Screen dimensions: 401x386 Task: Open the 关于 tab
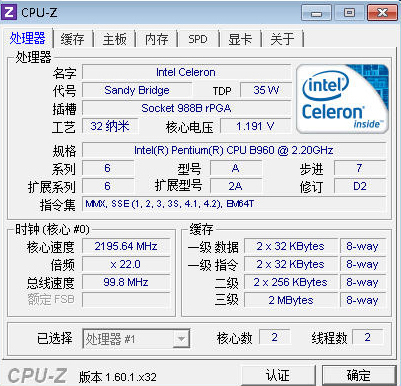coord(282,39)
